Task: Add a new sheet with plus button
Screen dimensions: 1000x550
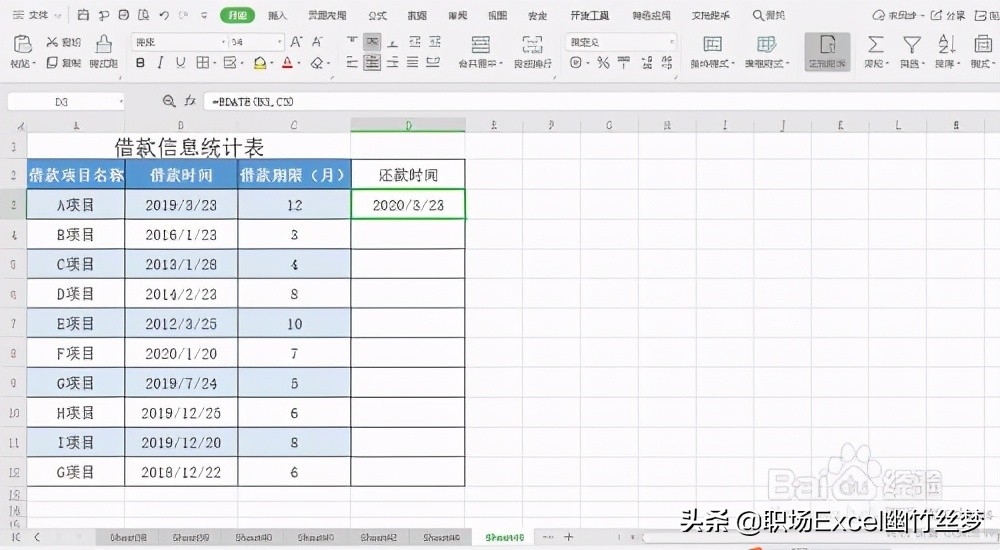Action: pyautogui.click(x=568, y=537)
